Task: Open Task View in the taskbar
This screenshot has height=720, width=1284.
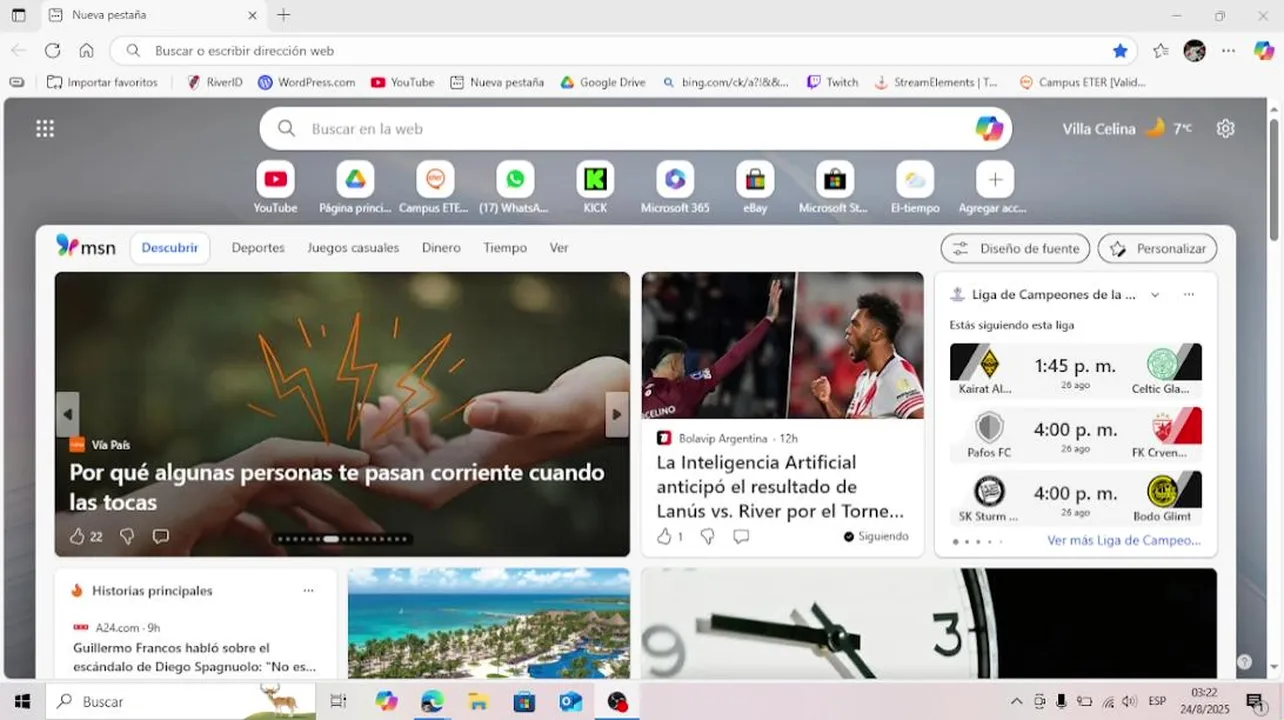Action: (x=338, y=701)
